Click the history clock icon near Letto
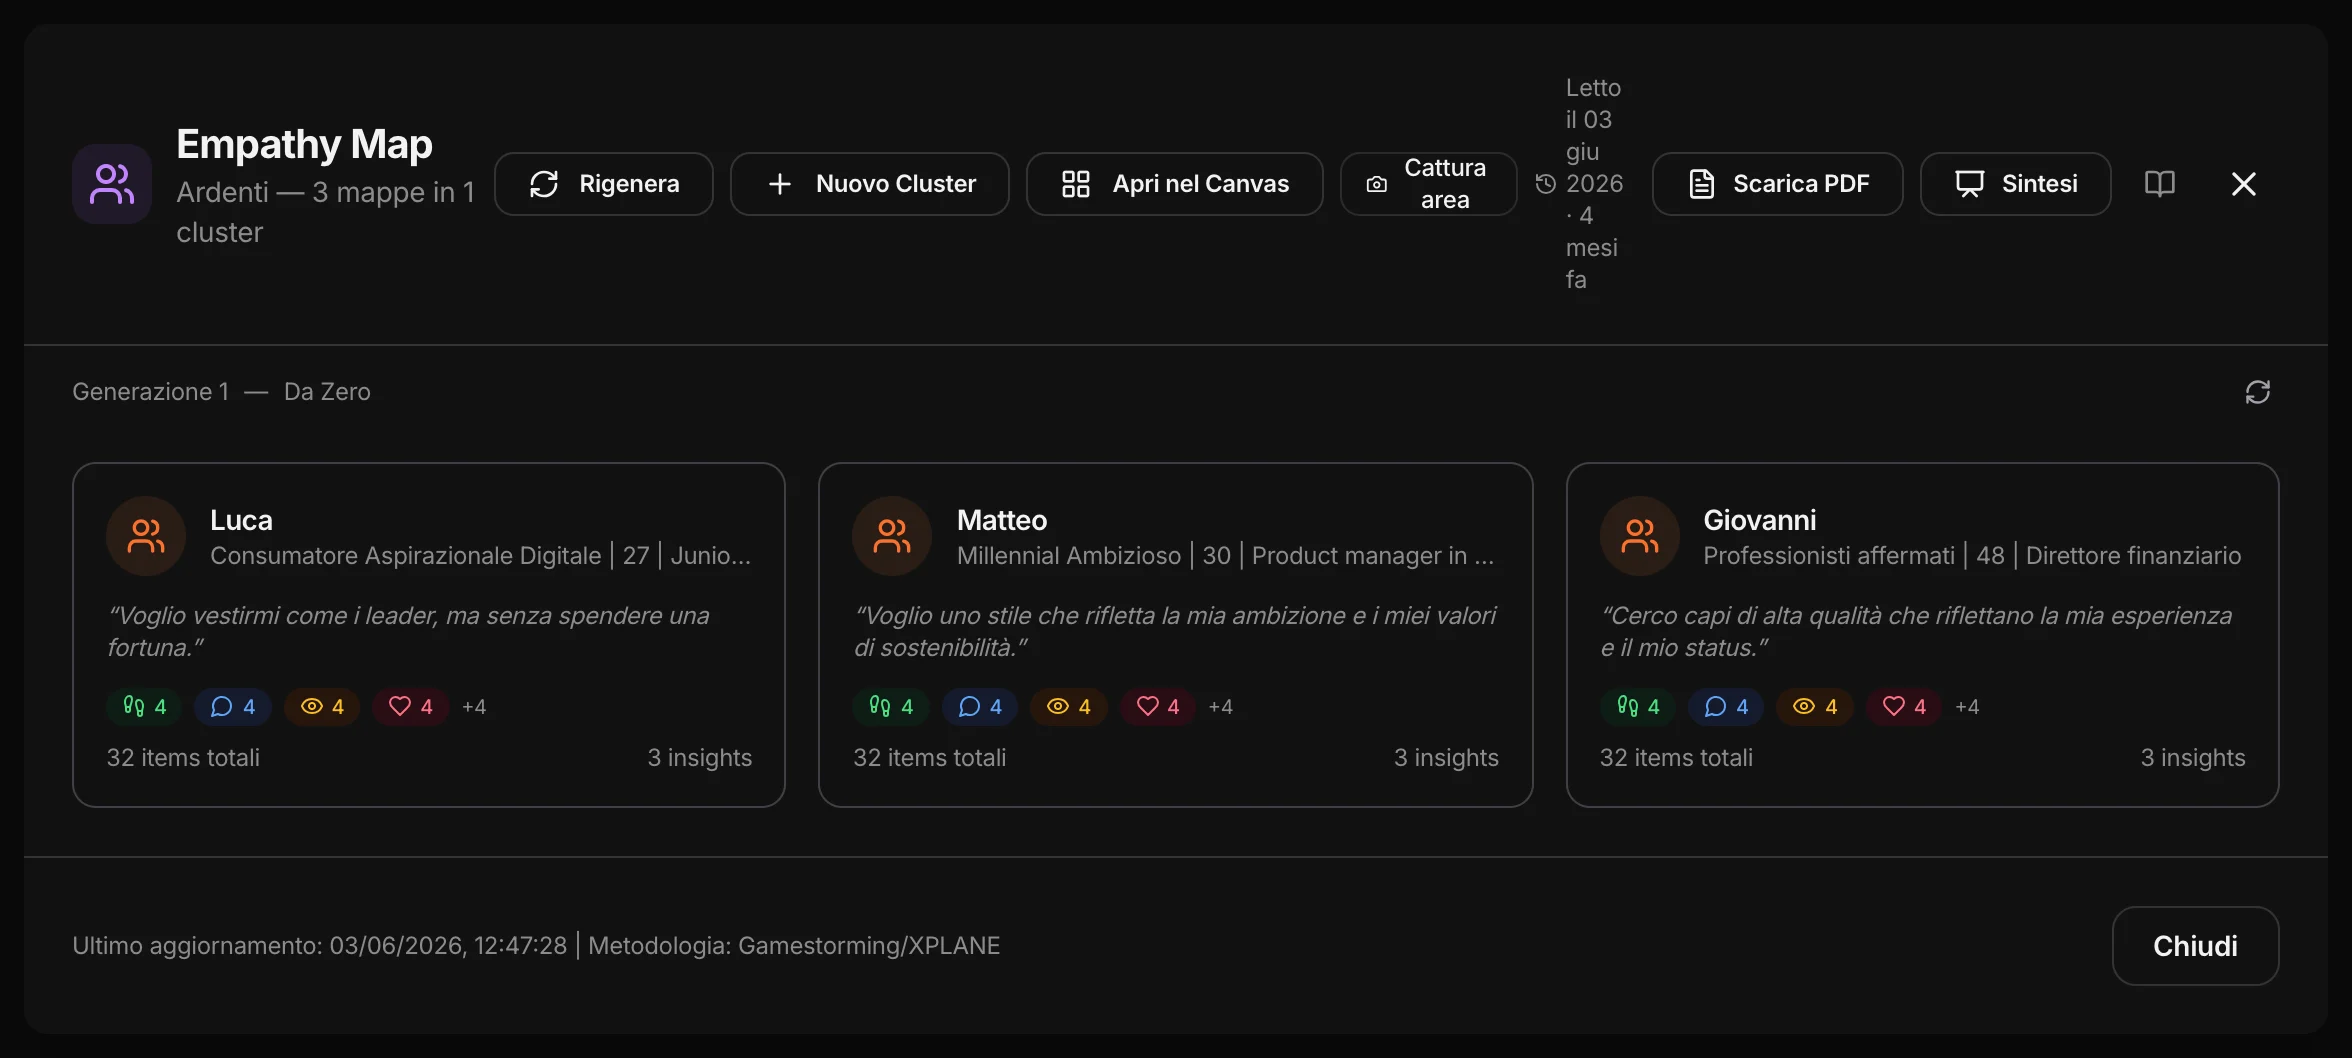This screenshot has width=2352, height=1058. pos(1545,184)
